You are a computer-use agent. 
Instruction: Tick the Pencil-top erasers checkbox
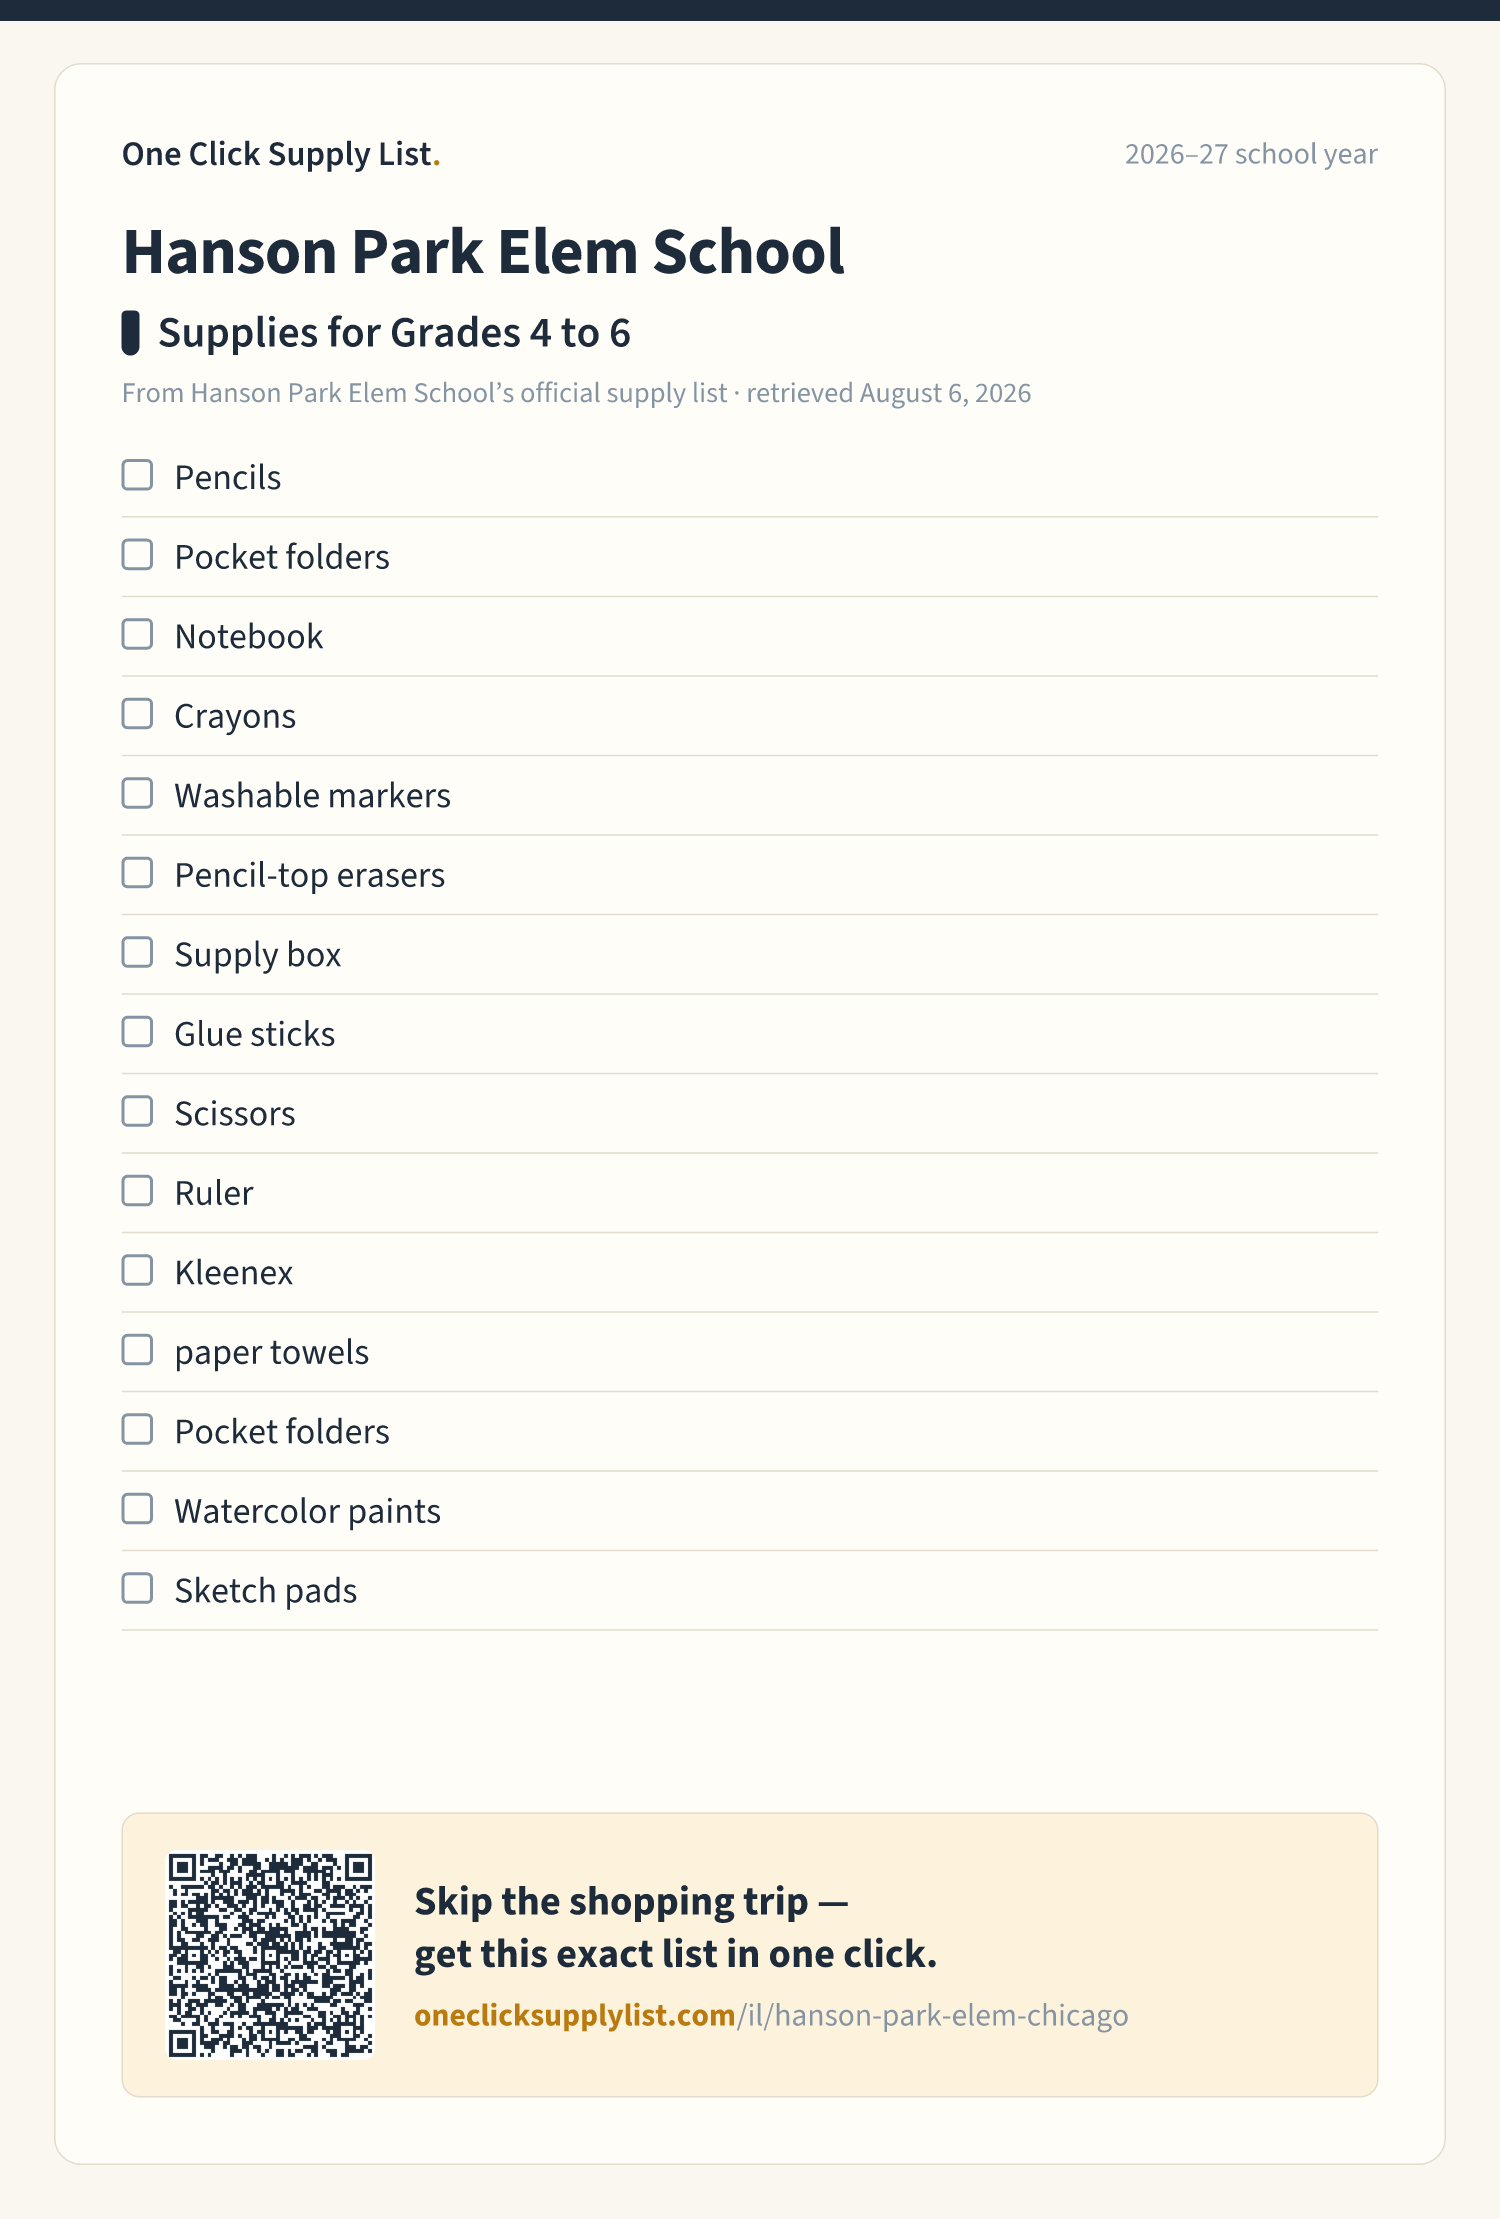point(137,873)
